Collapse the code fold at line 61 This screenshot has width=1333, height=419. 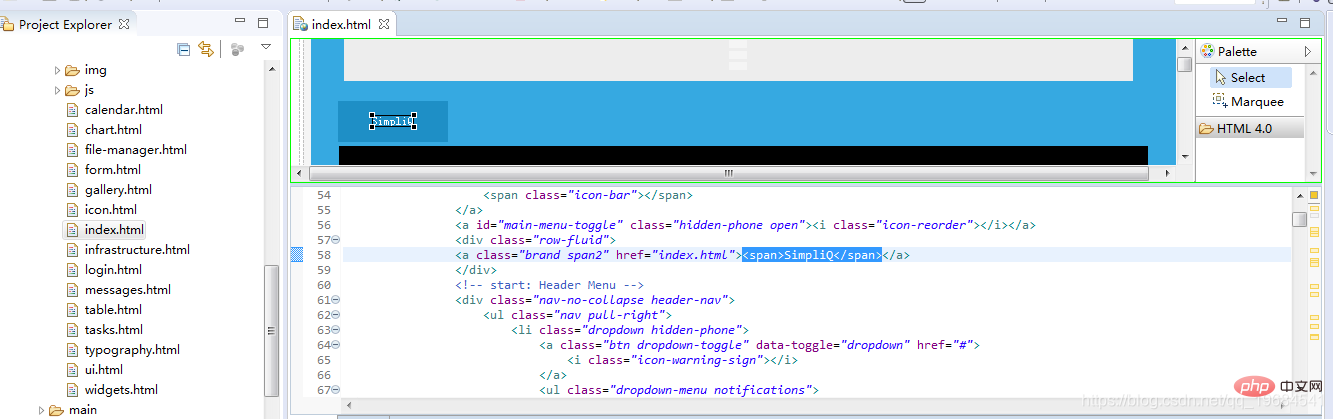click(336, 300)
